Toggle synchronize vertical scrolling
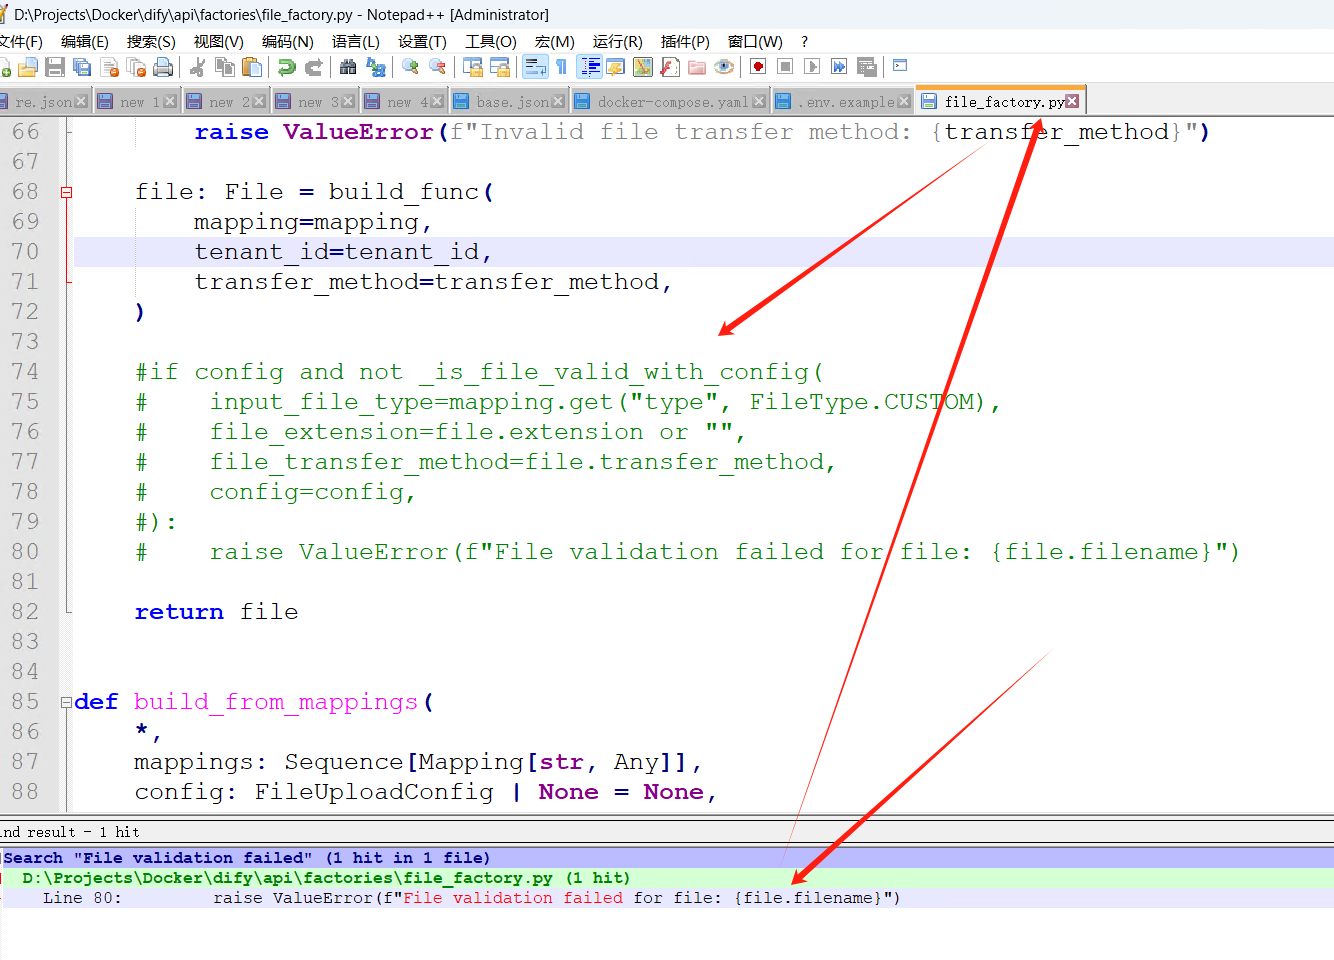1334x960 pixels. coord(473,67)
